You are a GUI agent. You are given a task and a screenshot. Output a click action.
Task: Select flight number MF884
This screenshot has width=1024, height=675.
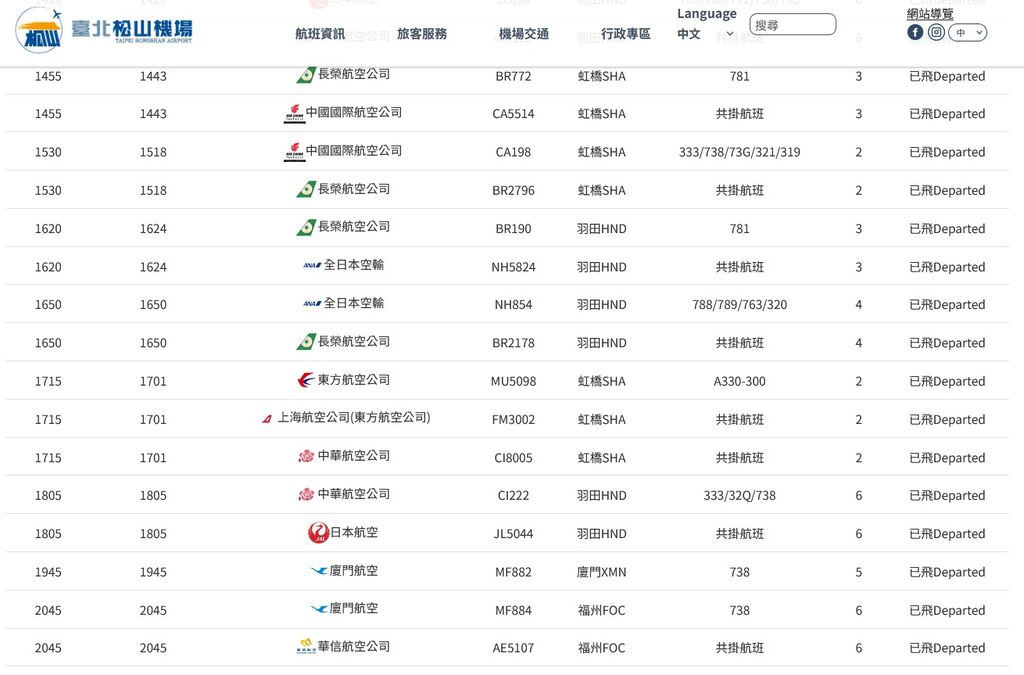coord(513,611)
